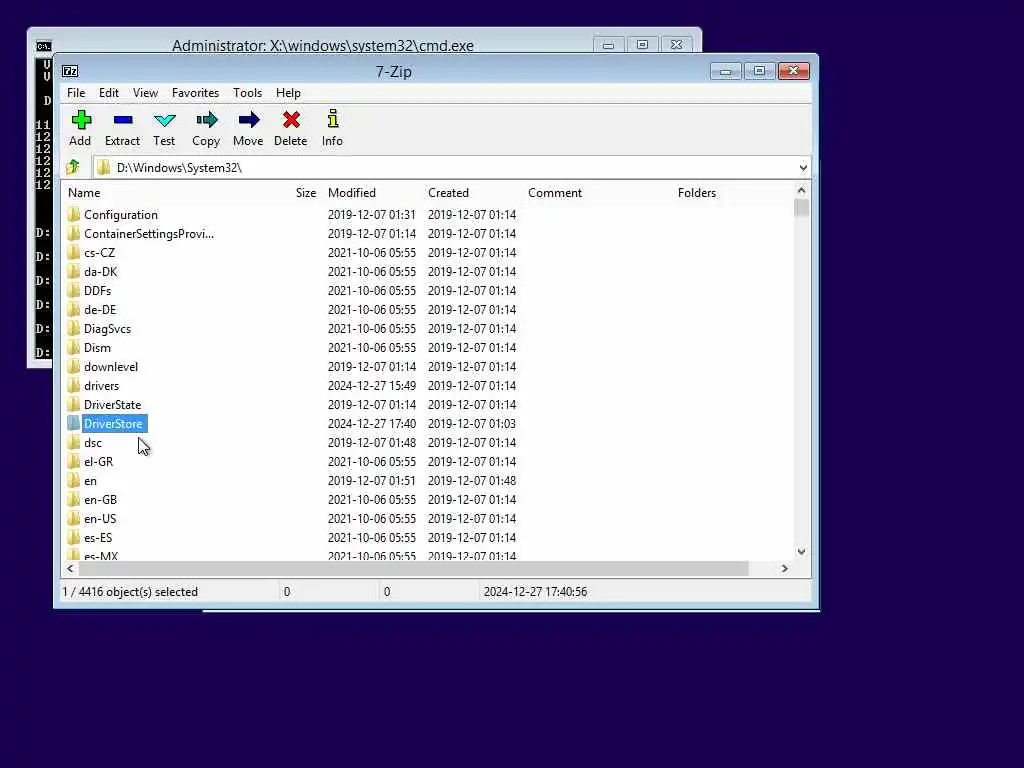
Task: Maximize the 7-Zip window
Action: 759,71
